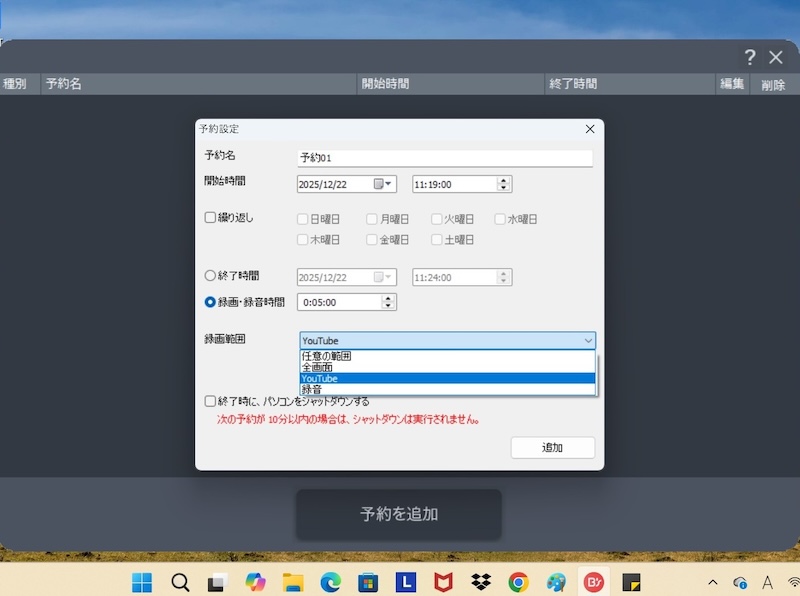Open Microsoft Copilot from the taskbar
Screen dimensions: 800x596
tap(255, 582)
